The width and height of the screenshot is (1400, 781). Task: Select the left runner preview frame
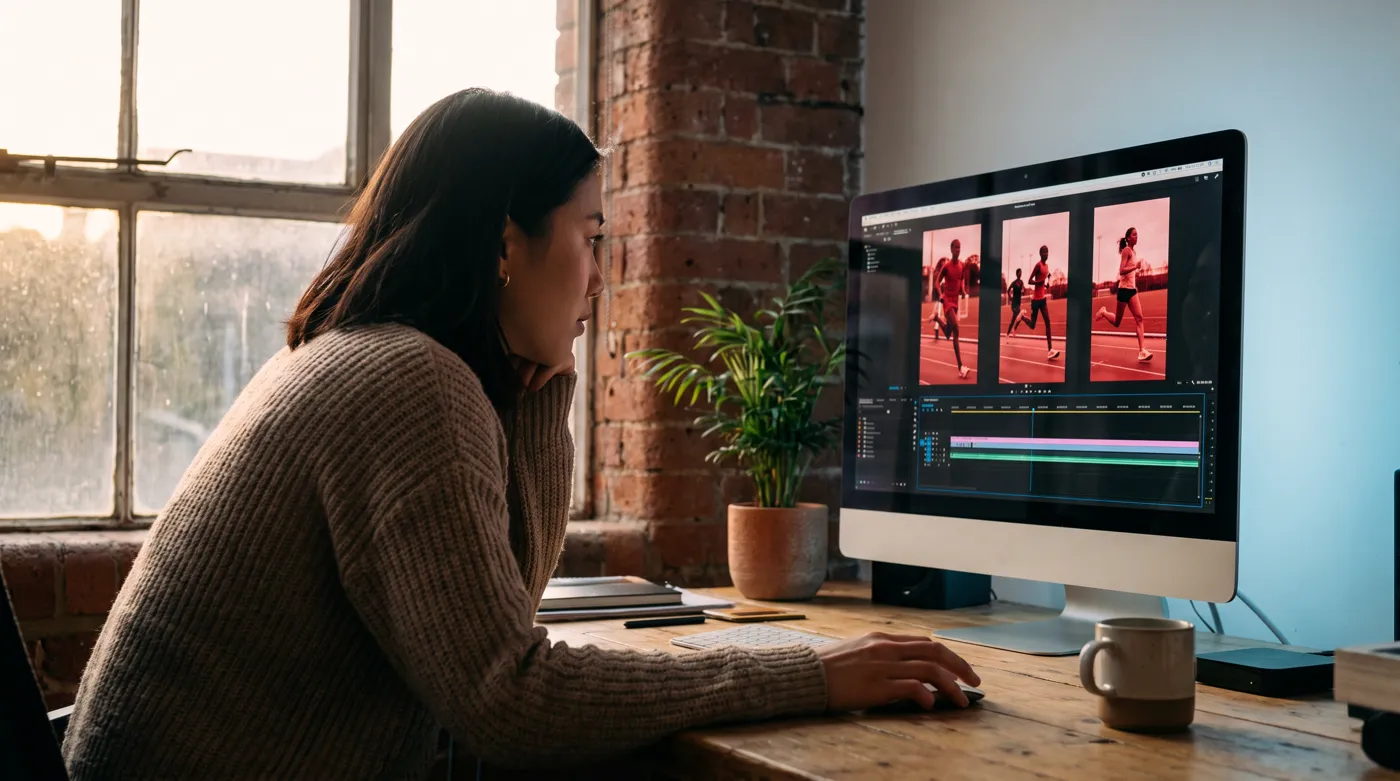949,304
